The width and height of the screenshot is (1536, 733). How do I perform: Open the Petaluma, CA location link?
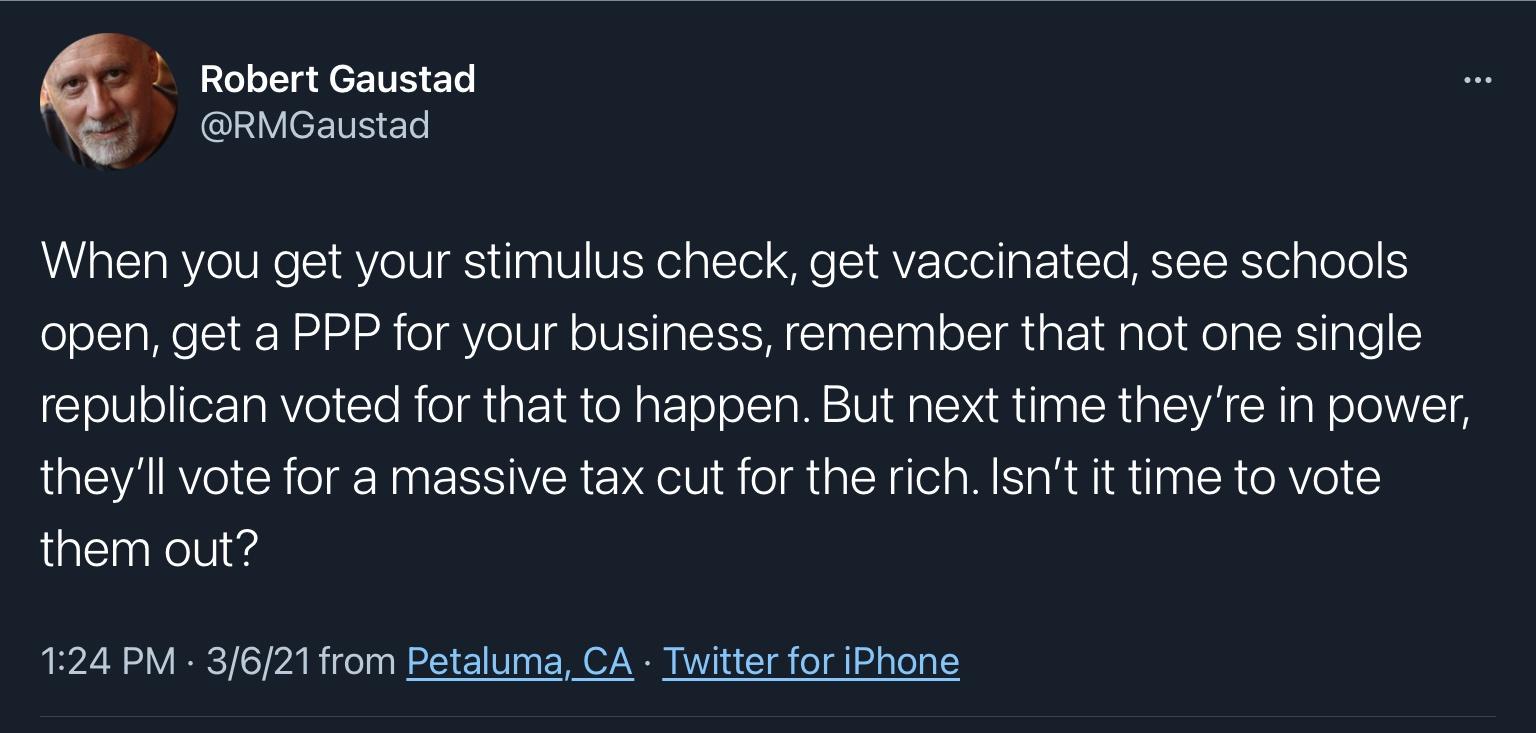(520, 661)
